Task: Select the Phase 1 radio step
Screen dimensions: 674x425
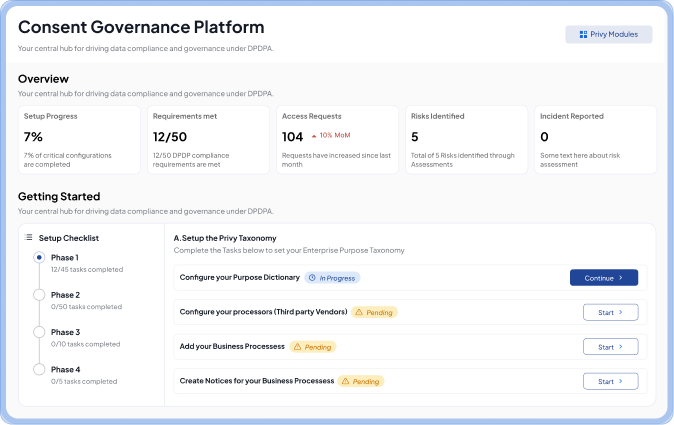Action: coord(39,257)
